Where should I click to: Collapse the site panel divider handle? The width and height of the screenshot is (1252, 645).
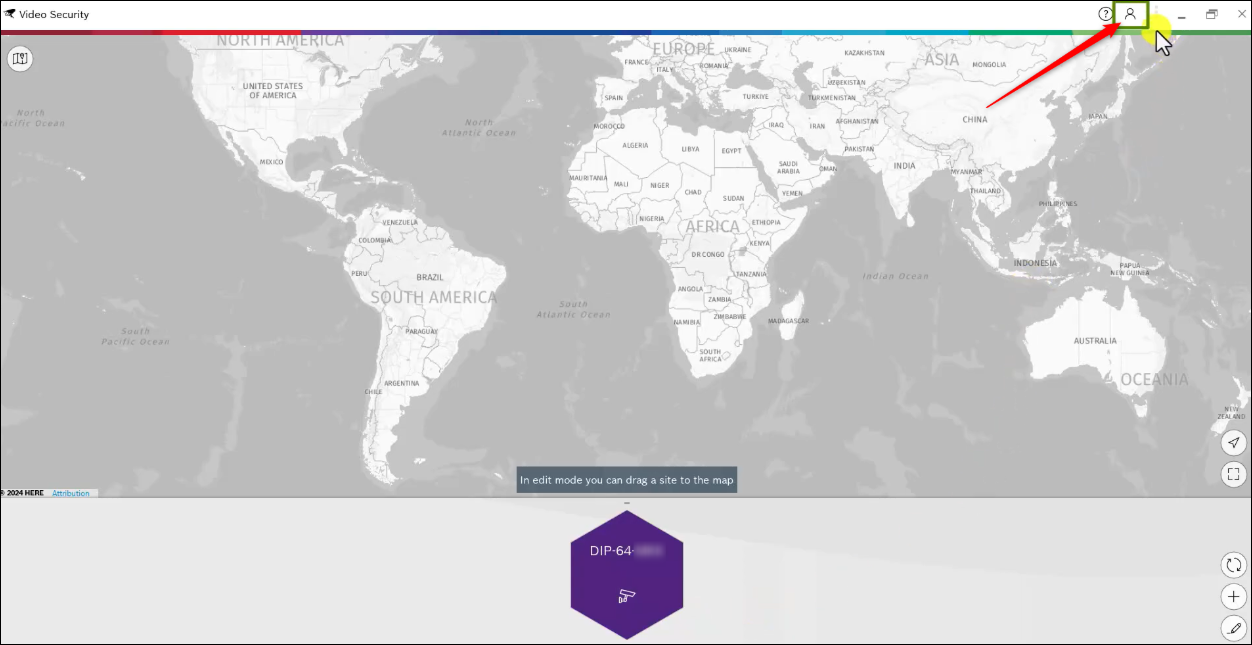(627, 502)
